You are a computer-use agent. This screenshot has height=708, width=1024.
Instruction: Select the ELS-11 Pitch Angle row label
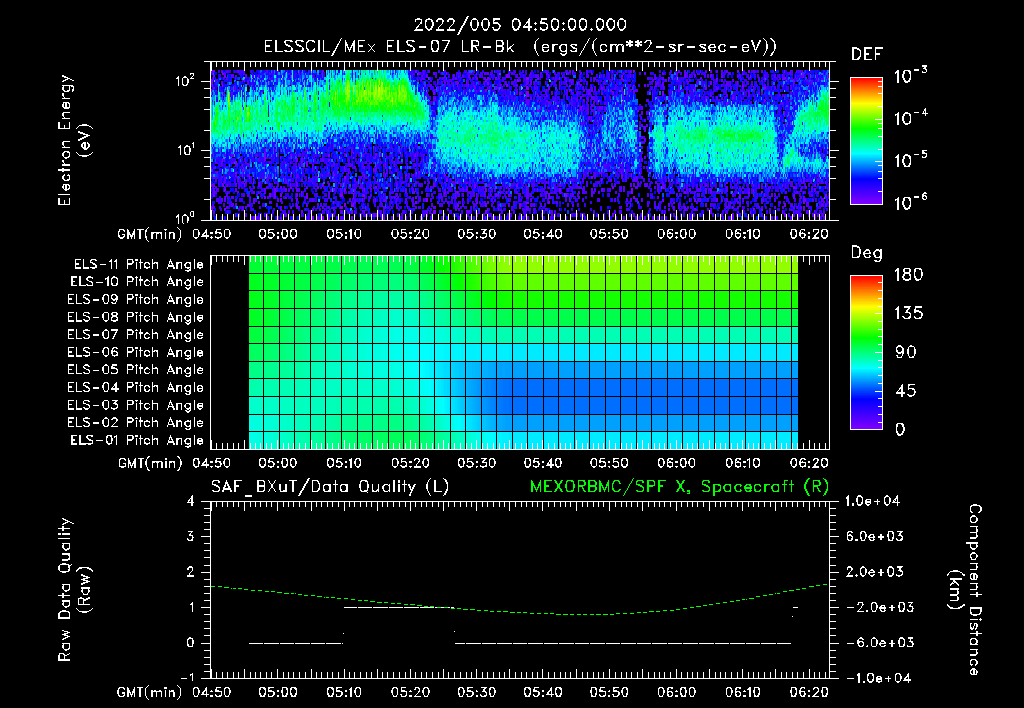click(x=138, y=265)
